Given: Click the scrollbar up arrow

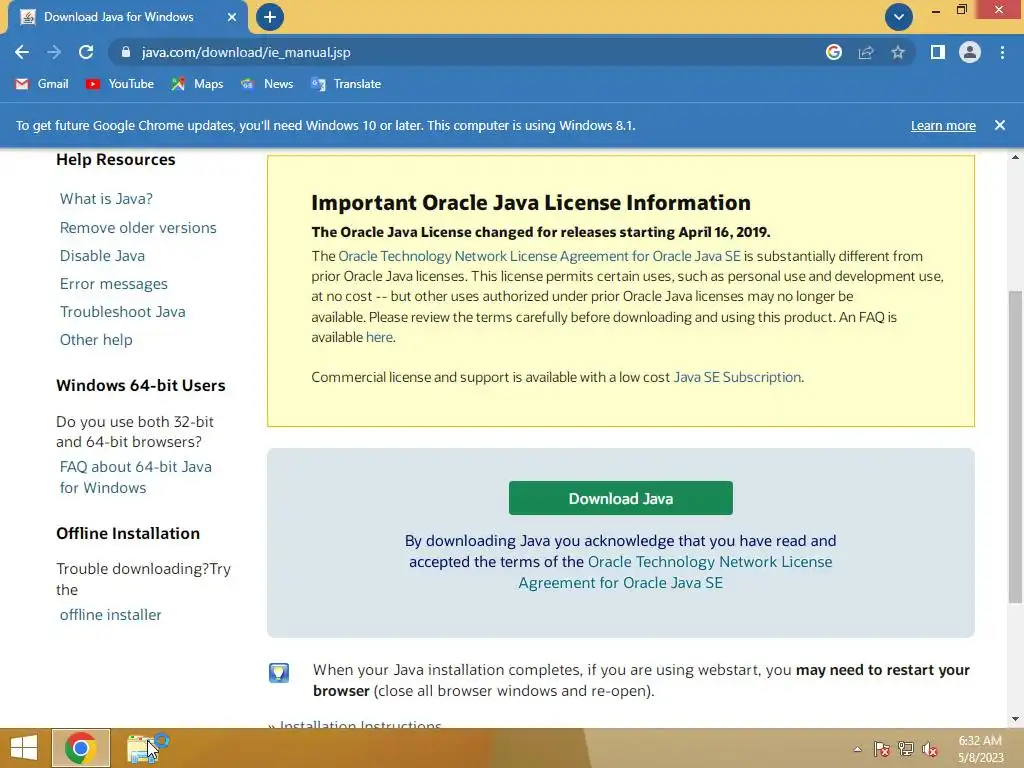Looking at the screenshot, I should coord(1015,157).
